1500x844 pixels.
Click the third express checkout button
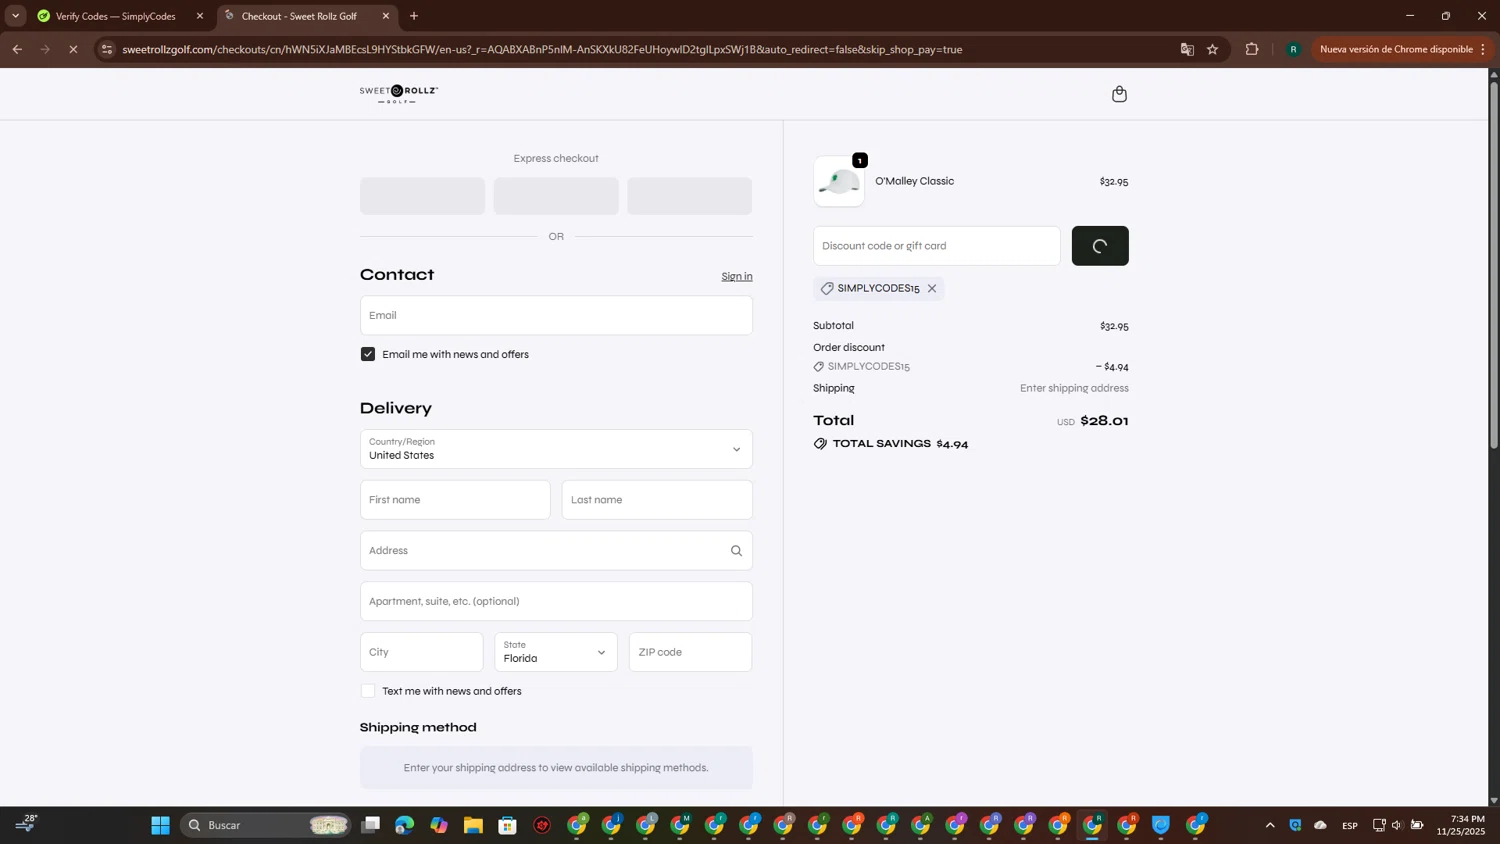point(689,196)
